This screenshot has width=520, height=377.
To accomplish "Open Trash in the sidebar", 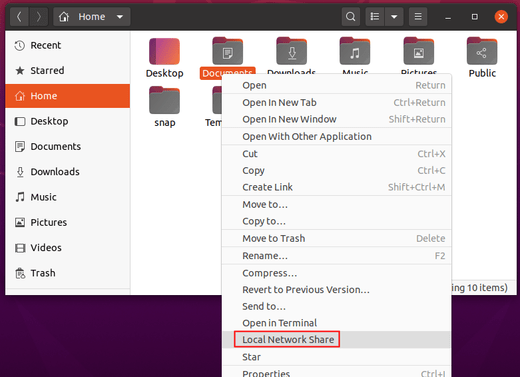I will point(68,273).
